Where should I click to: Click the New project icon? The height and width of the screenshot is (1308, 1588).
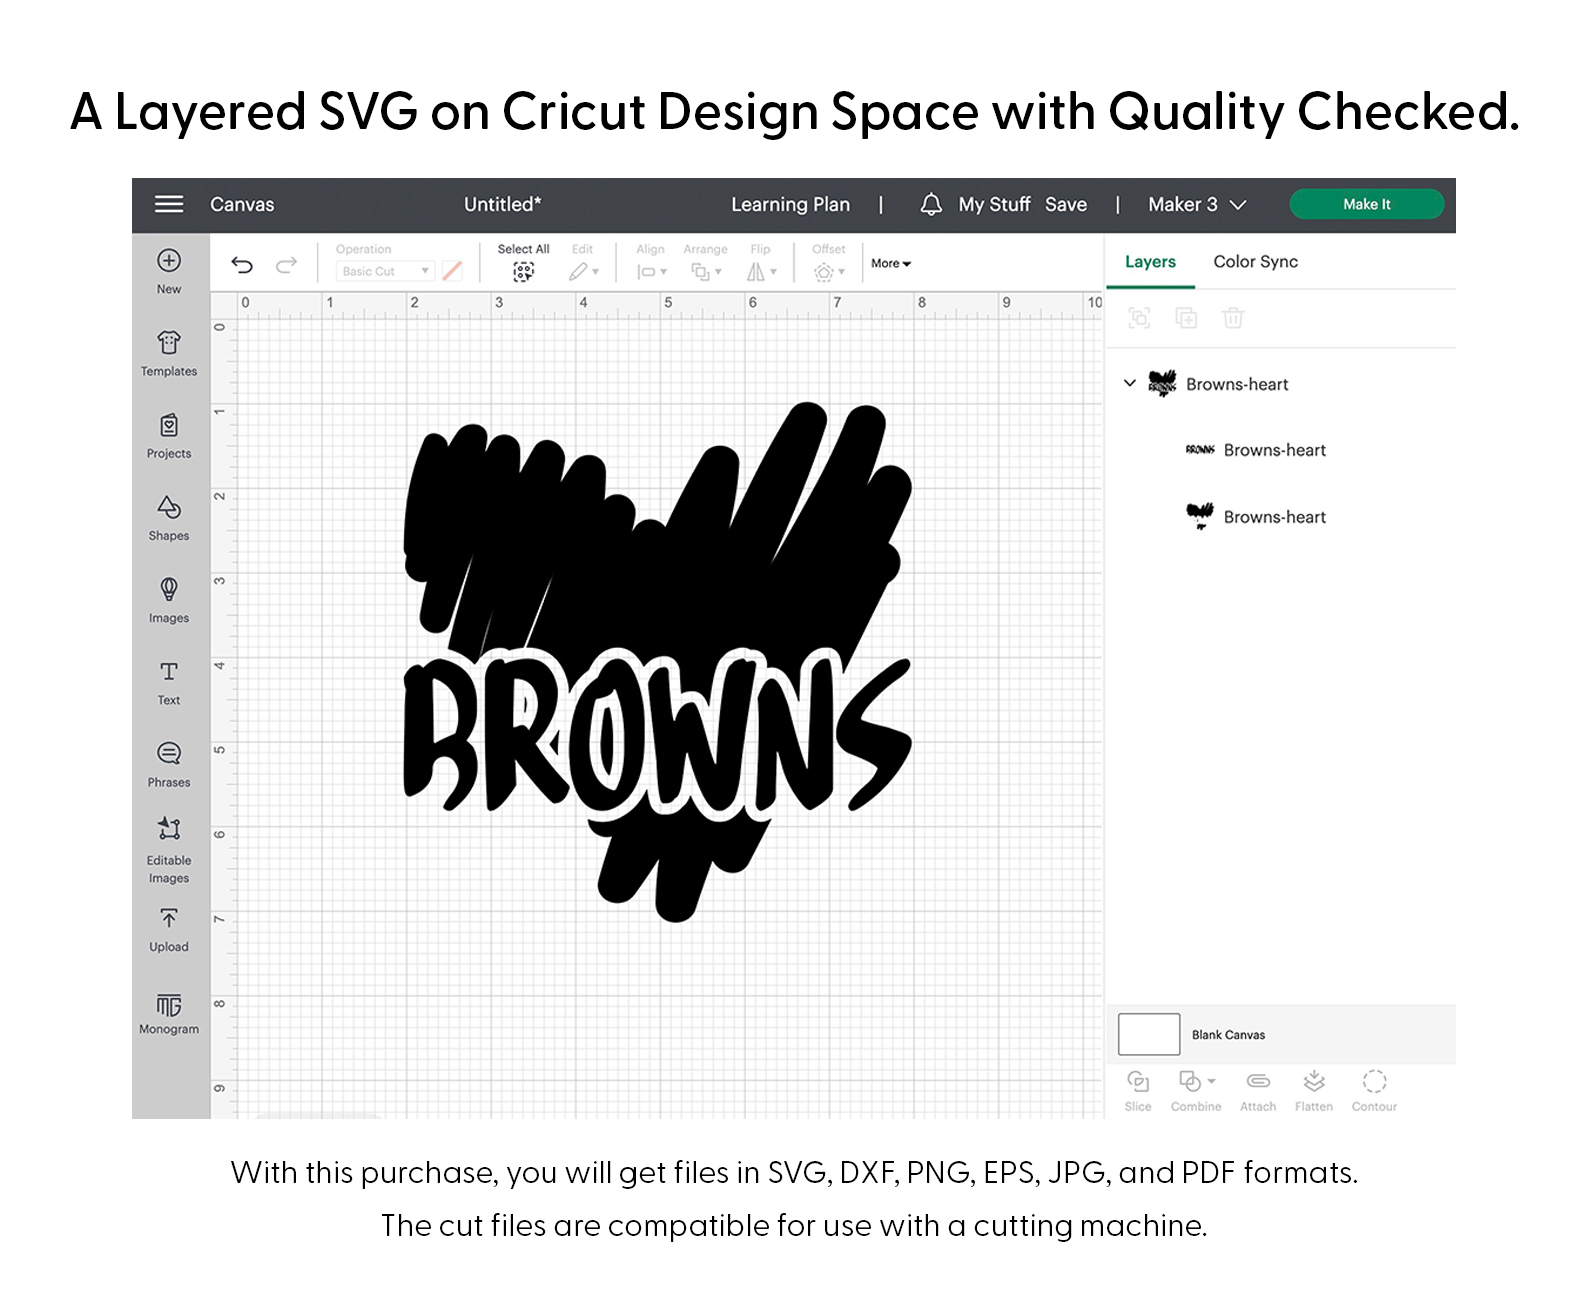(x=169, y=261)
